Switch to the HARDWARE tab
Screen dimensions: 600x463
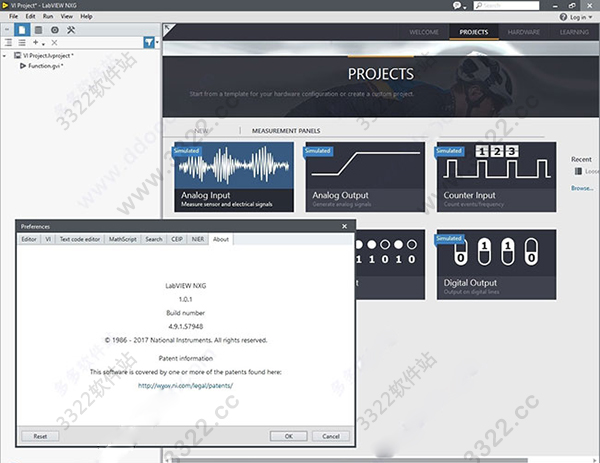524,32
